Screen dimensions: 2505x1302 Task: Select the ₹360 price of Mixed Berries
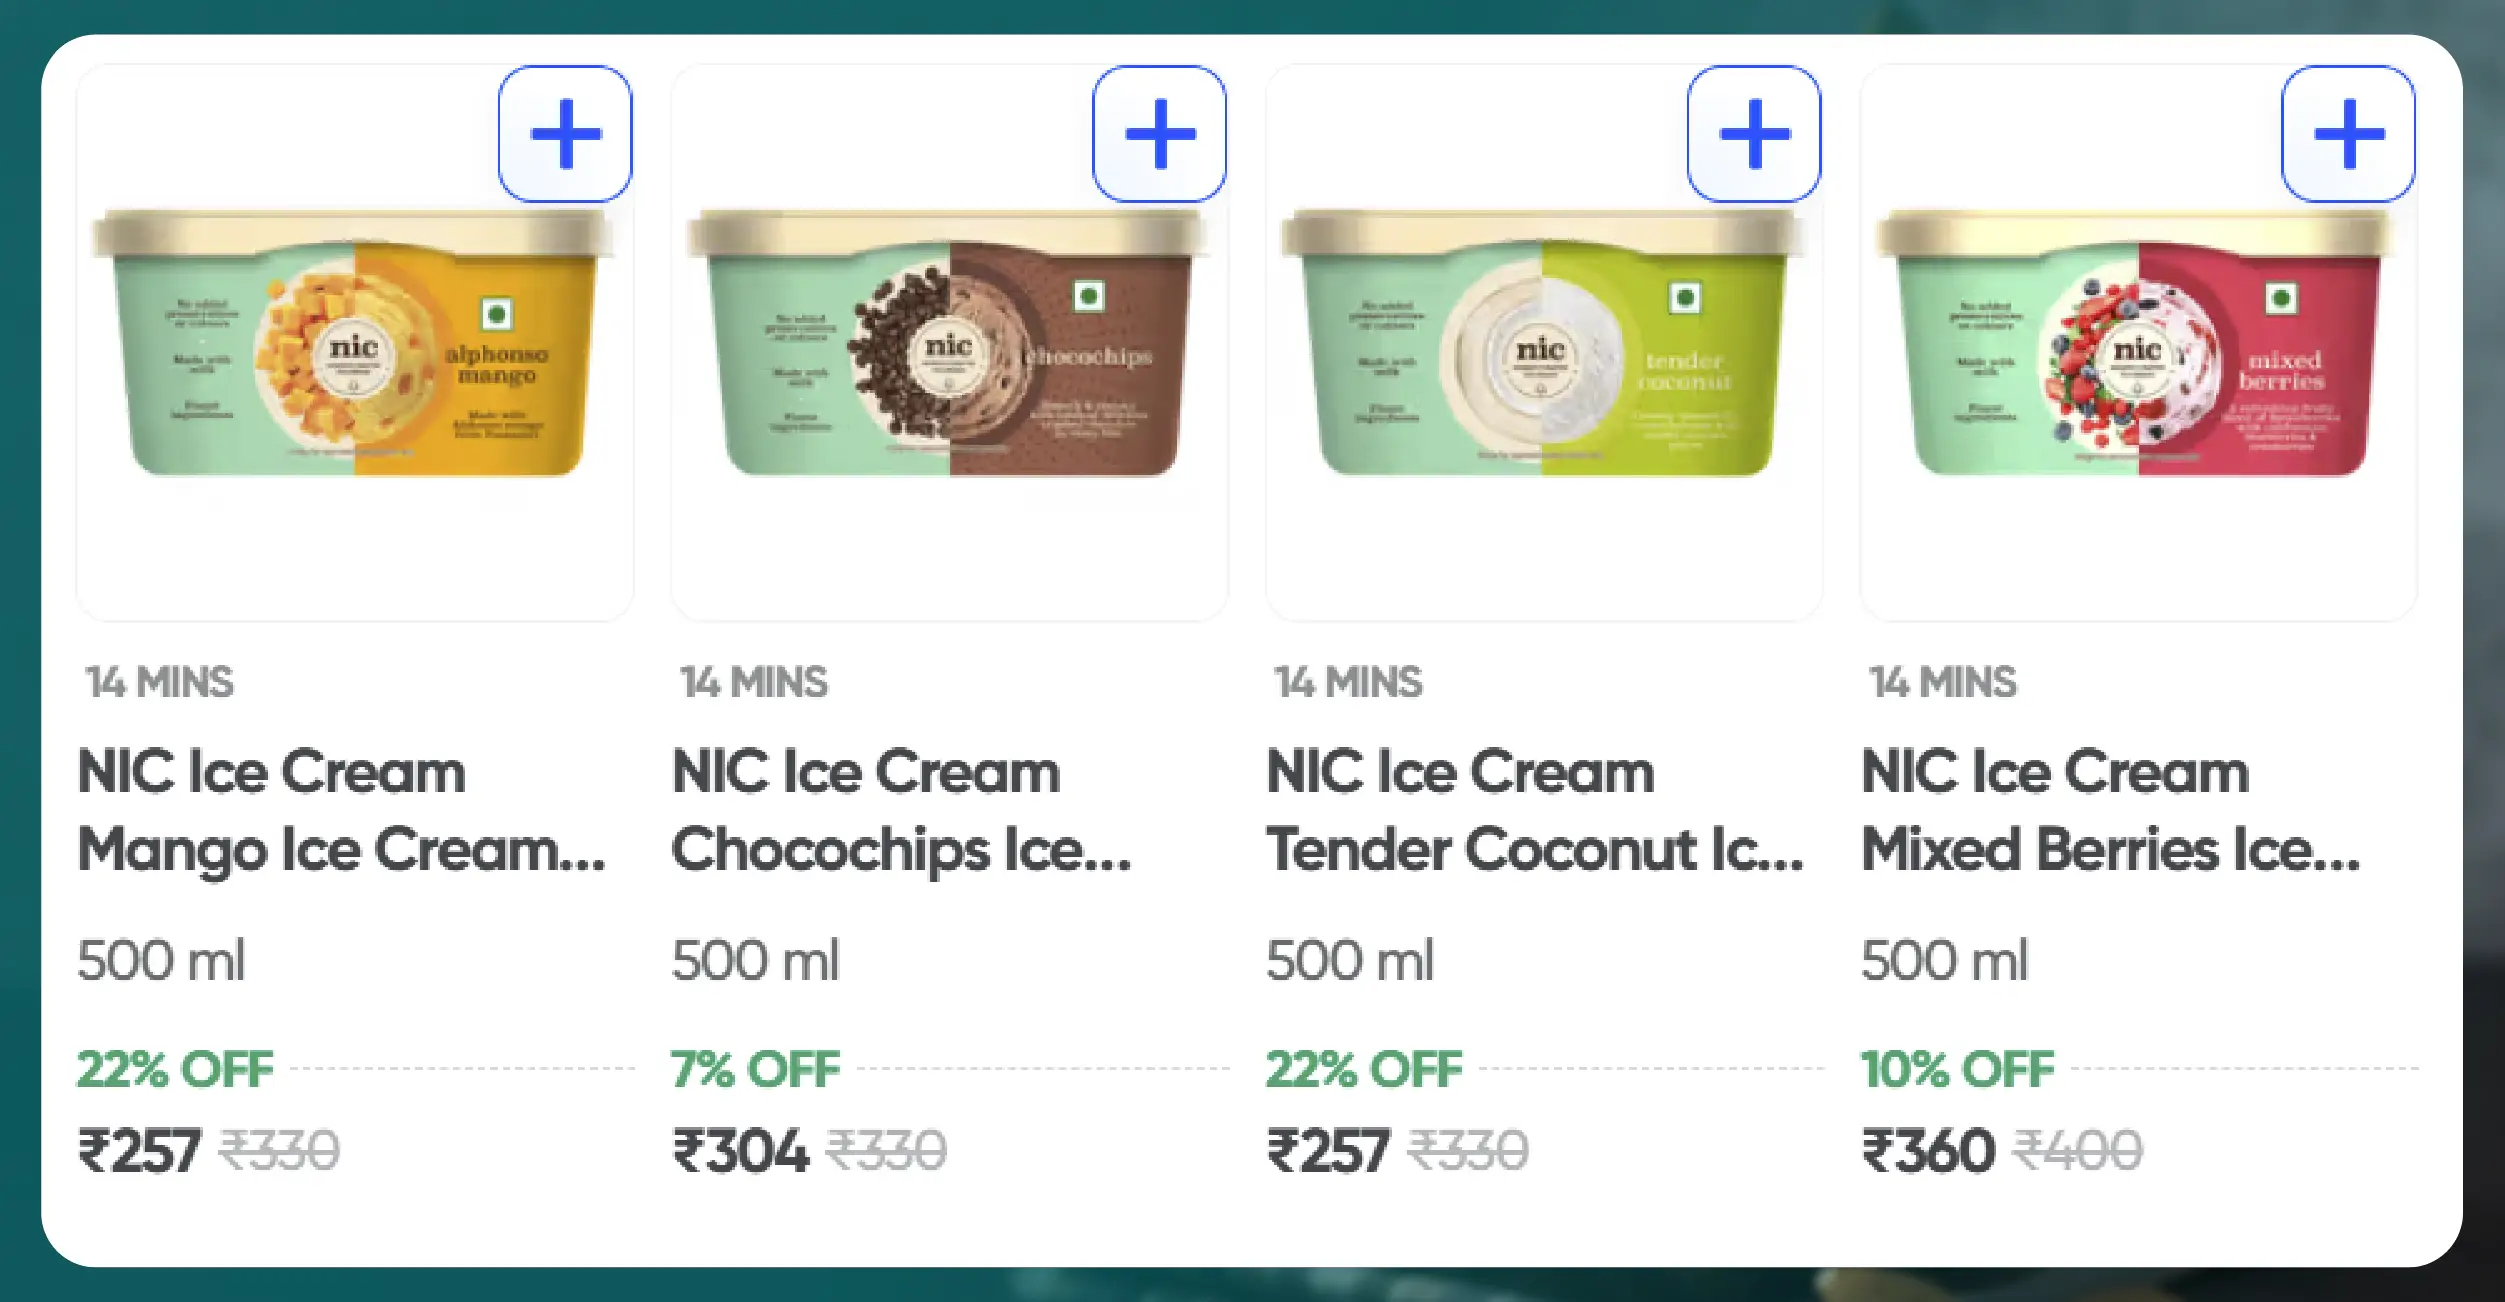[1928, 1150]
